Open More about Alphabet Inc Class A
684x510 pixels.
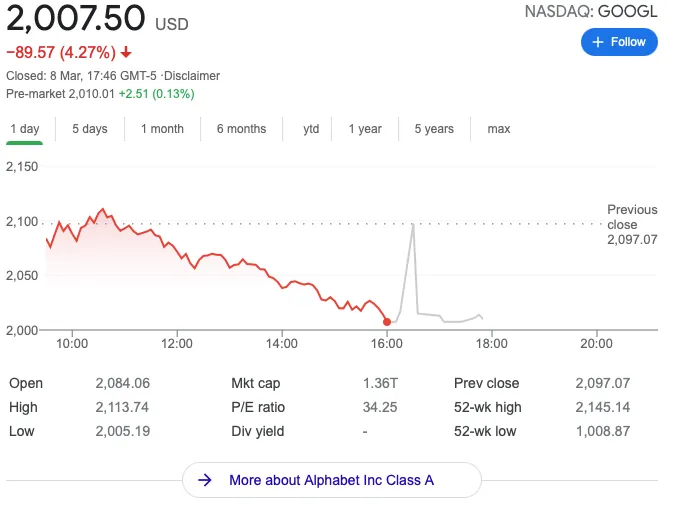(x=331, y=480)
